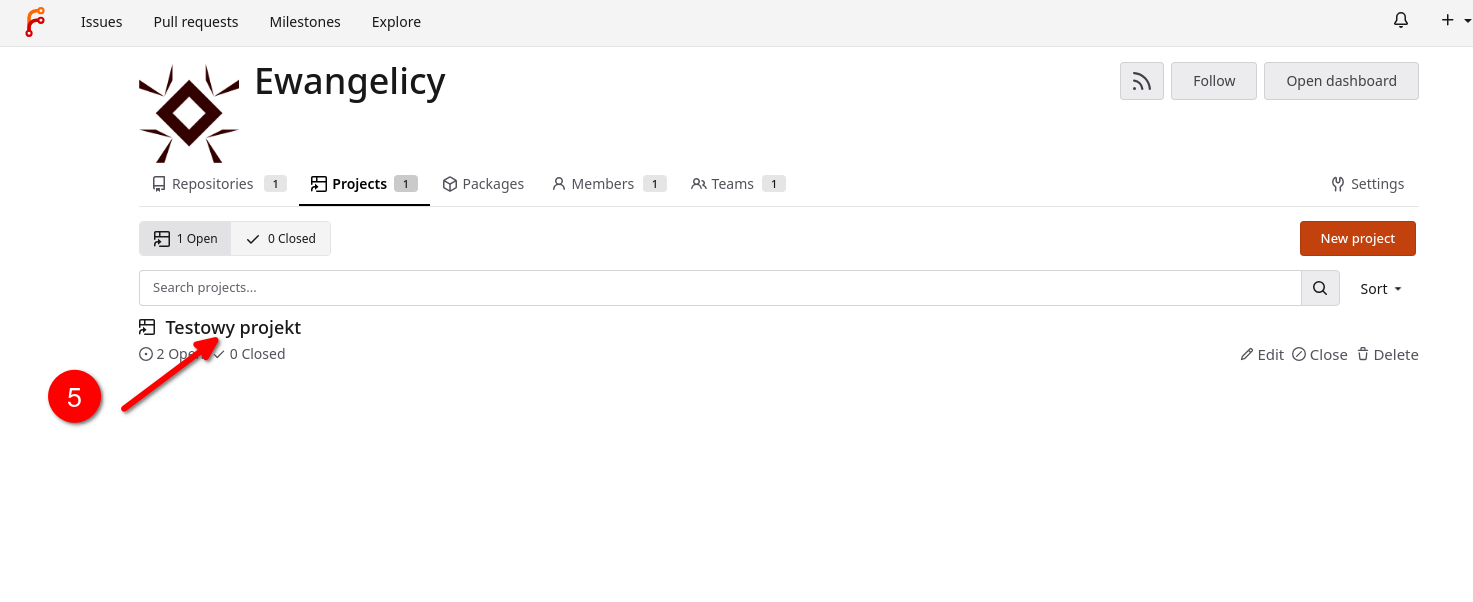Click the Forgejo logo icon
The height and width of the screenshot is (602, 1473).
pyautogui.click(x=35, y=22)
